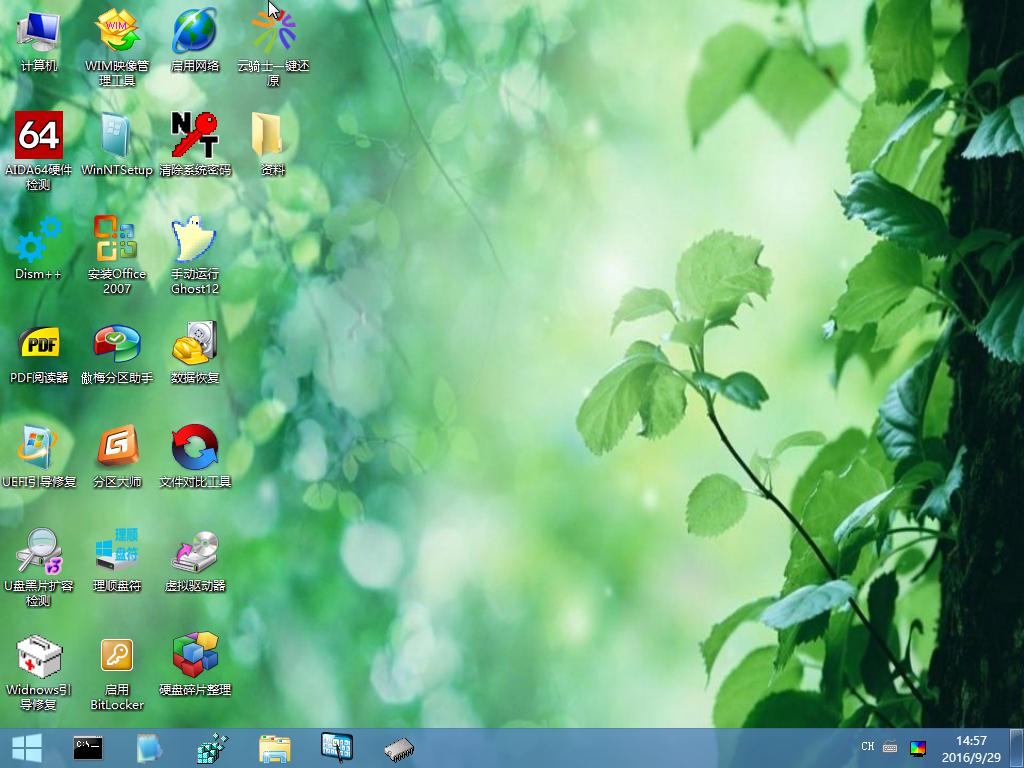
Task: Open 分区大师 desktop shortcut
Action: (x=117, y=448)
